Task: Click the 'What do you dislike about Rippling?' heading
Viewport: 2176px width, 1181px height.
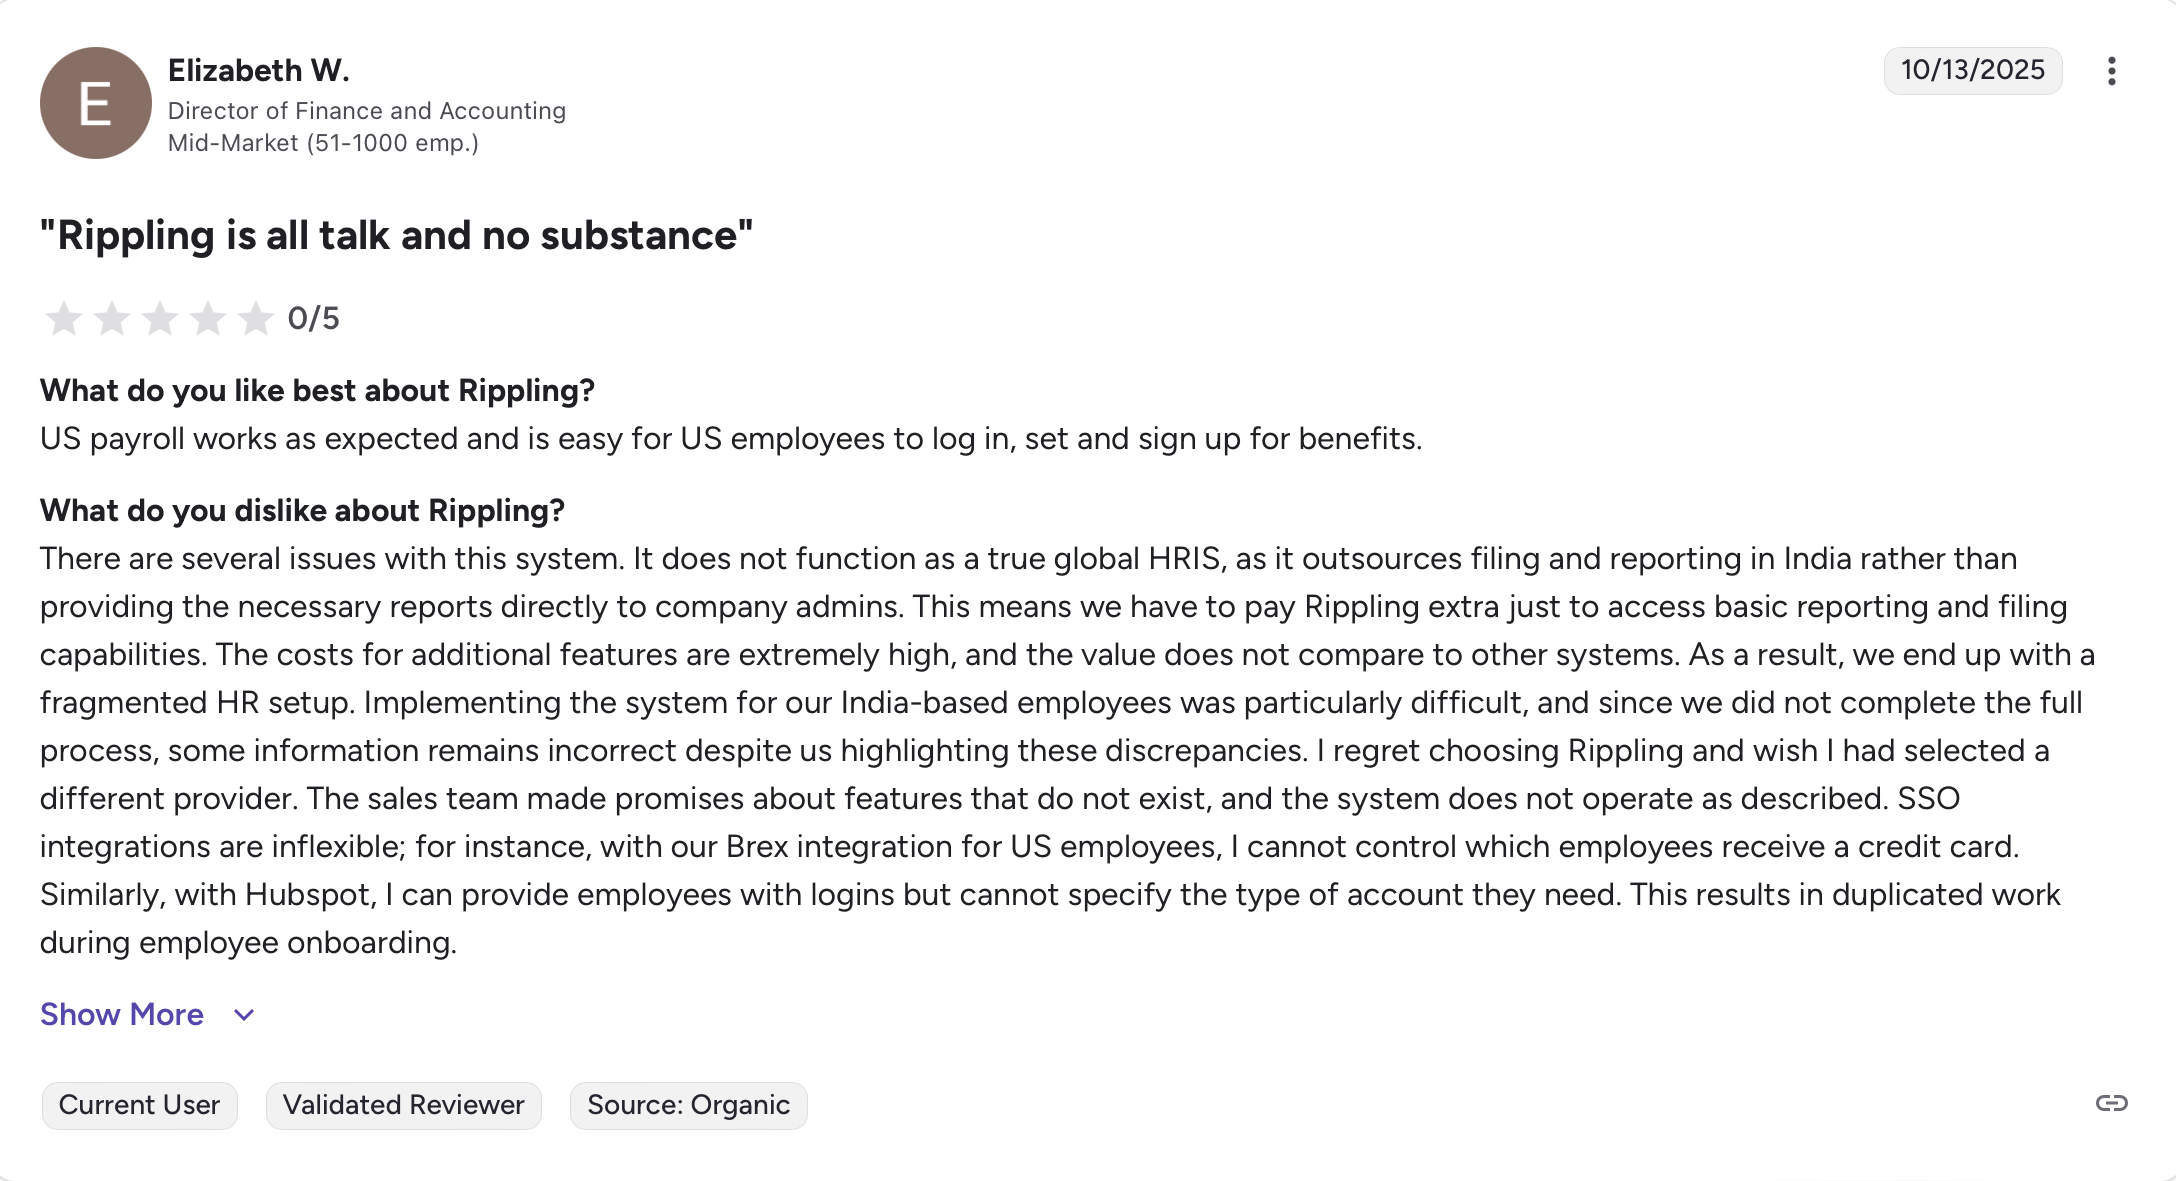Action: pyautogui.click(x=302, y=510)
